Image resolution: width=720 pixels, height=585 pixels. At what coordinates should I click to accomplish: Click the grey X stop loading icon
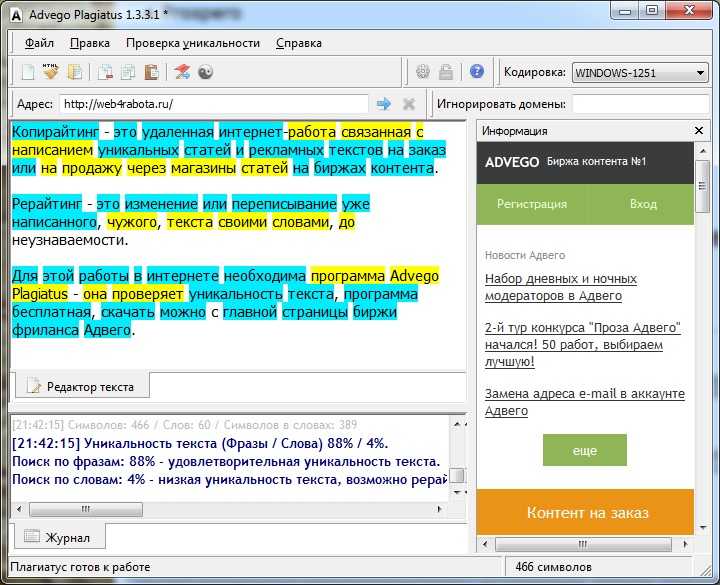pos(409,104)
